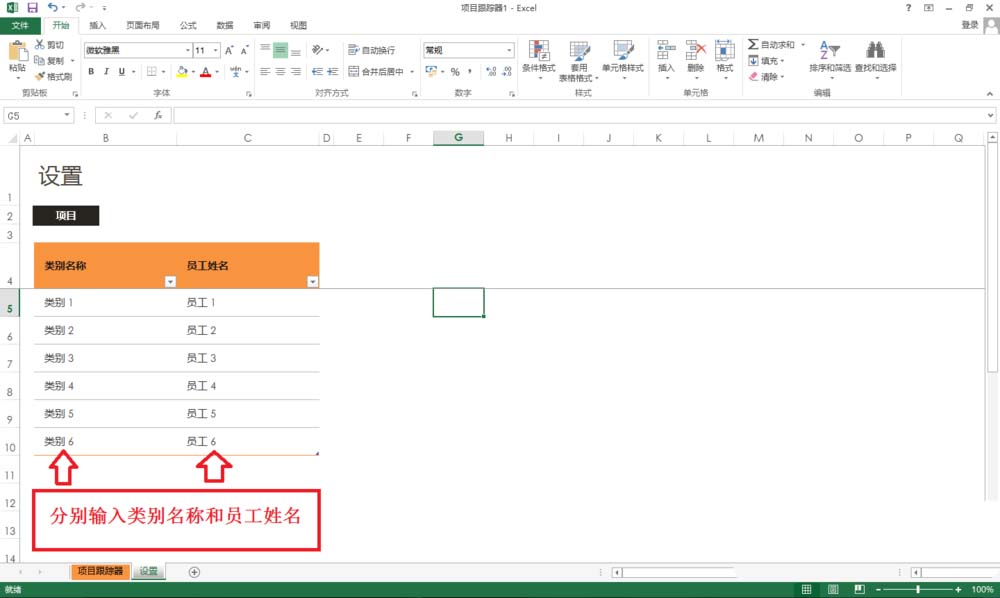Open the filter dropdown on 类别名称 column

coord(170,282)
